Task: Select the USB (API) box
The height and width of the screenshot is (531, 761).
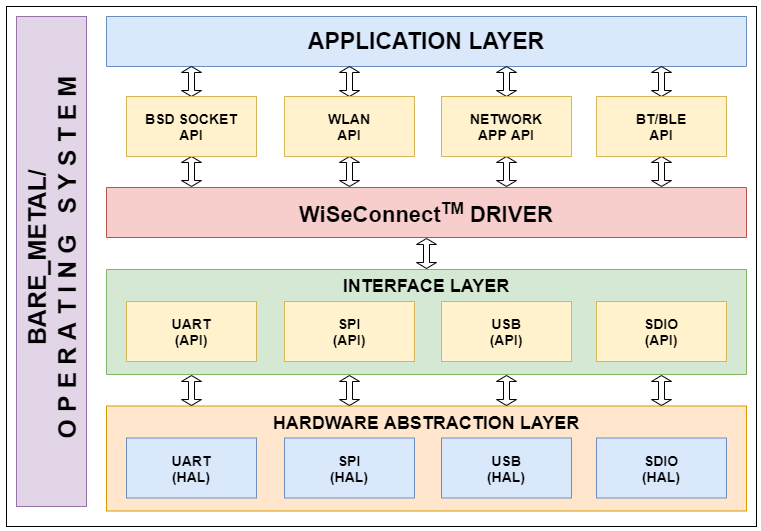Action: pyautogui.click(x=506, y=332)
